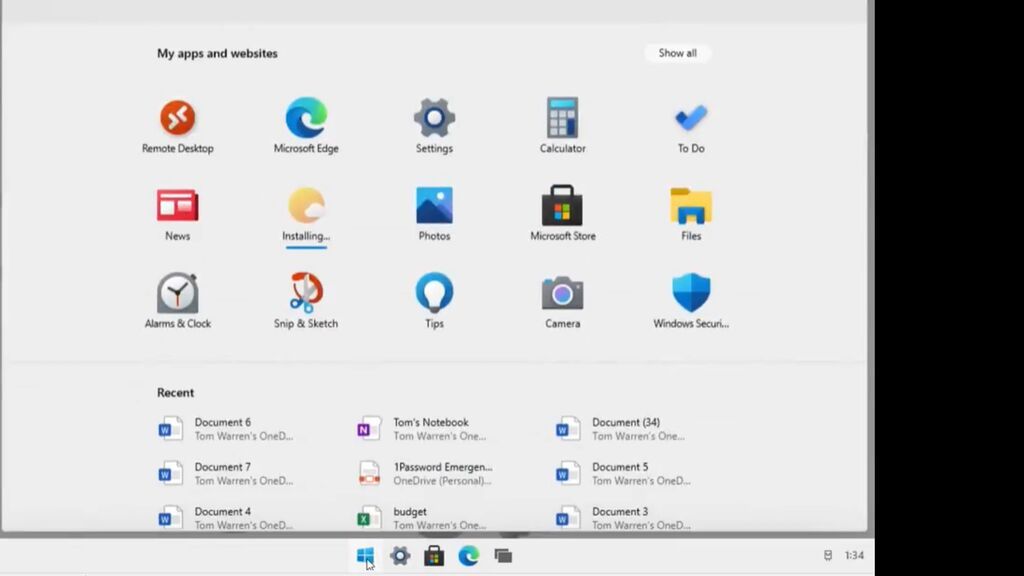The image size is (1024, 576).
Task: Click the system tray icon beside the clock
Action: click(x=827, y=555)
